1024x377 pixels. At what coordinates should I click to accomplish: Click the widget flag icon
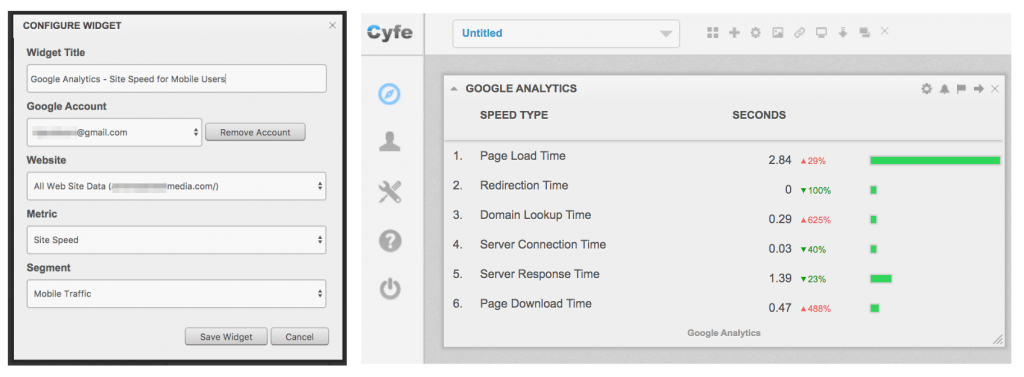(961, 89)
